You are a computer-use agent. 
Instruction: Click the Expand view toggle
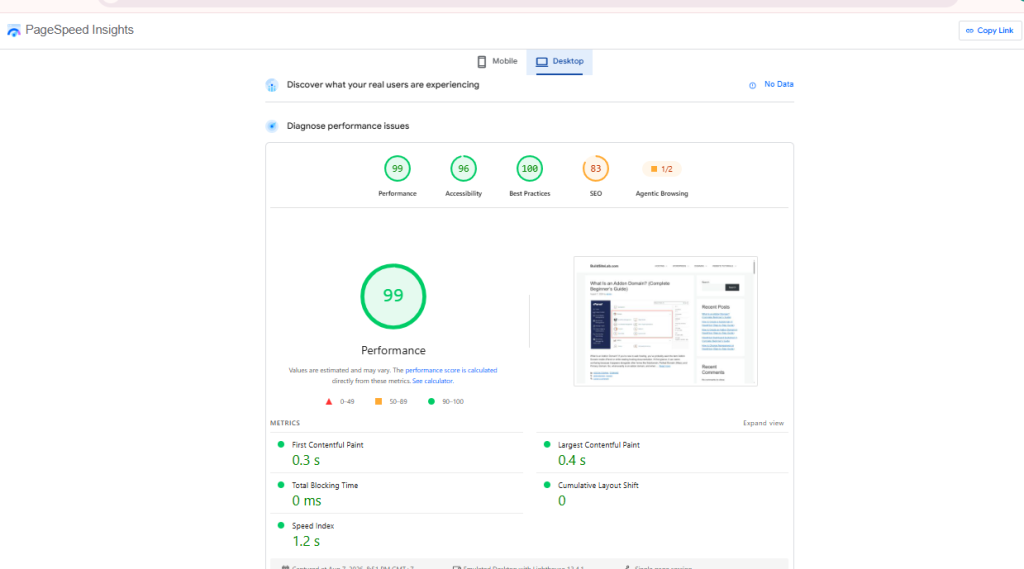[763, 423]
